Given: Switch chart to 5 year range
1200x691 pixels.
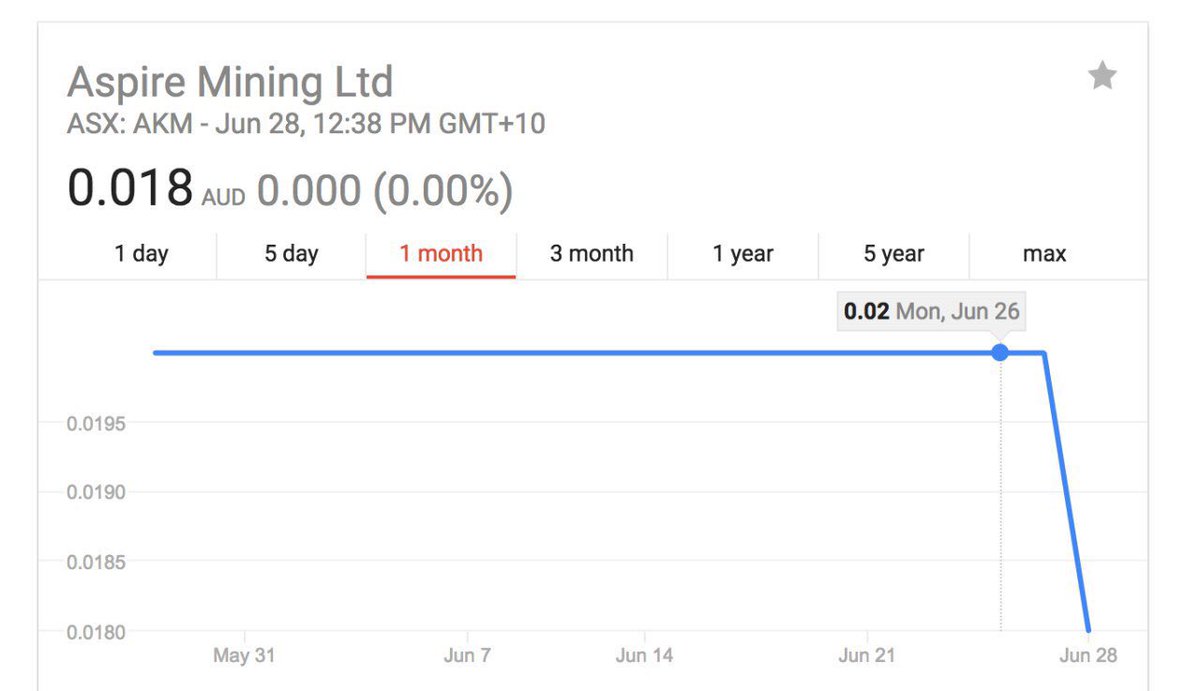Looking at the screenshot, I should pos(893,254).
